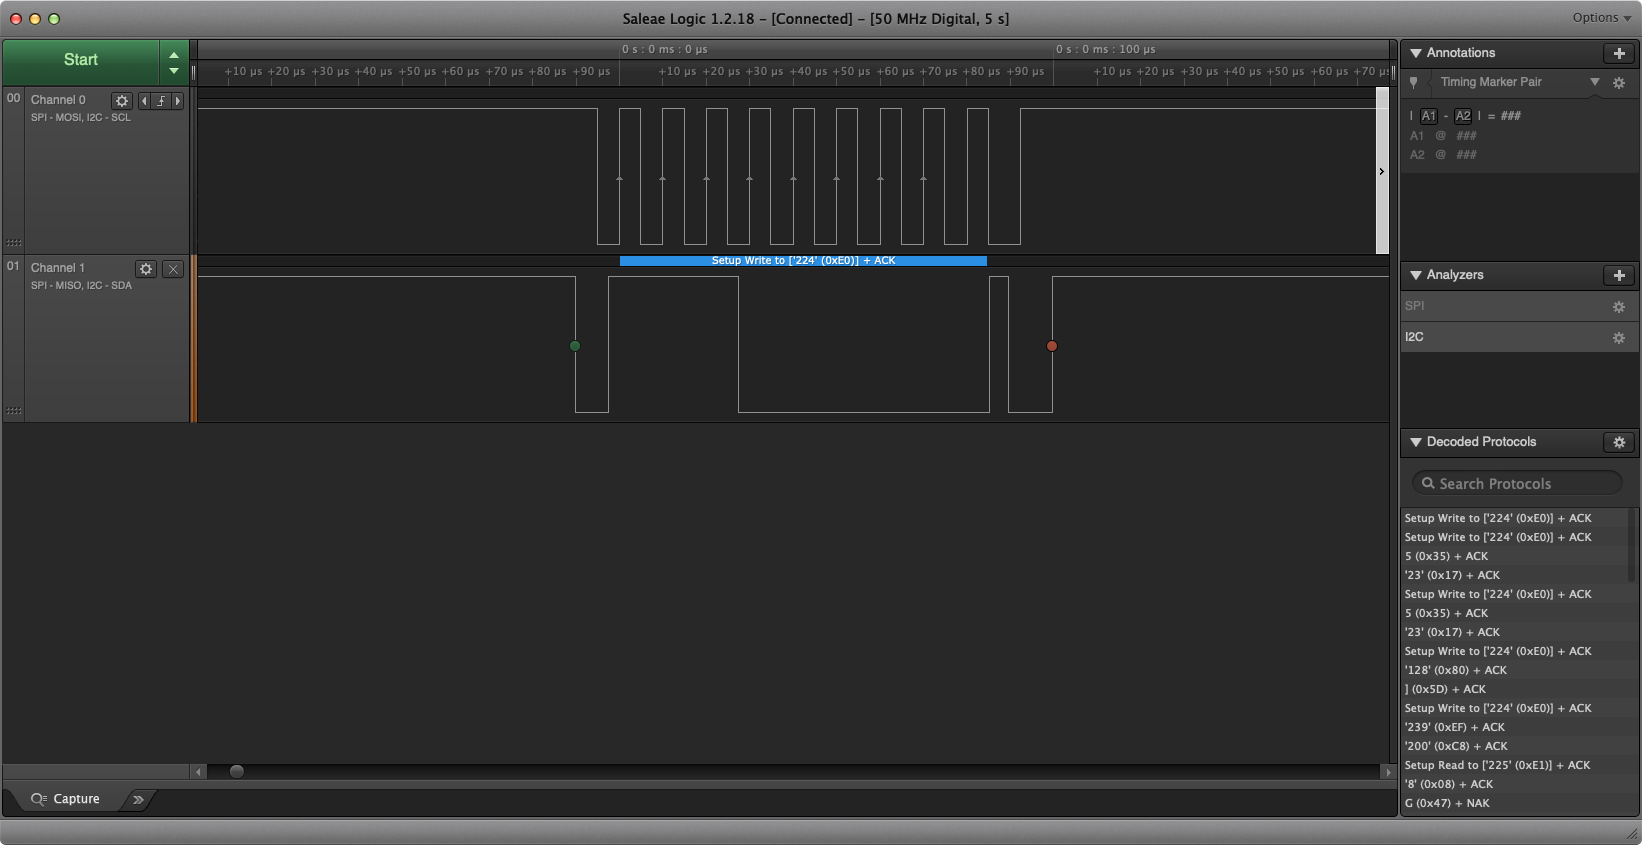Click the scrollbar left arrow
This screenshot has width=1642, height=845.
click(x=198, y=772)
